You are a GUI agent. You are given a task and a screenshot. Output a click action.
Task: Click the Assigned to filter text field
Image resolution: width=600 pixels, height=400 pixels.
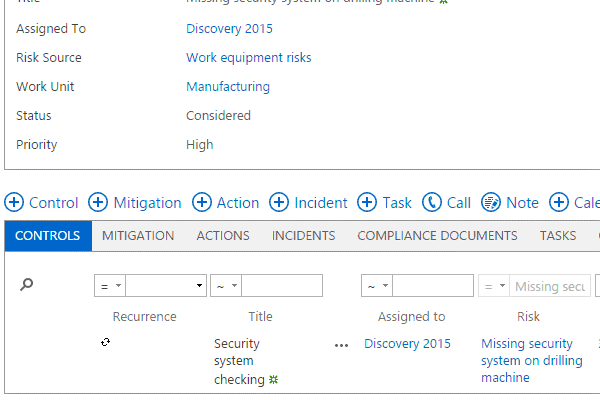pyautogui.click(x=433, y=286)
